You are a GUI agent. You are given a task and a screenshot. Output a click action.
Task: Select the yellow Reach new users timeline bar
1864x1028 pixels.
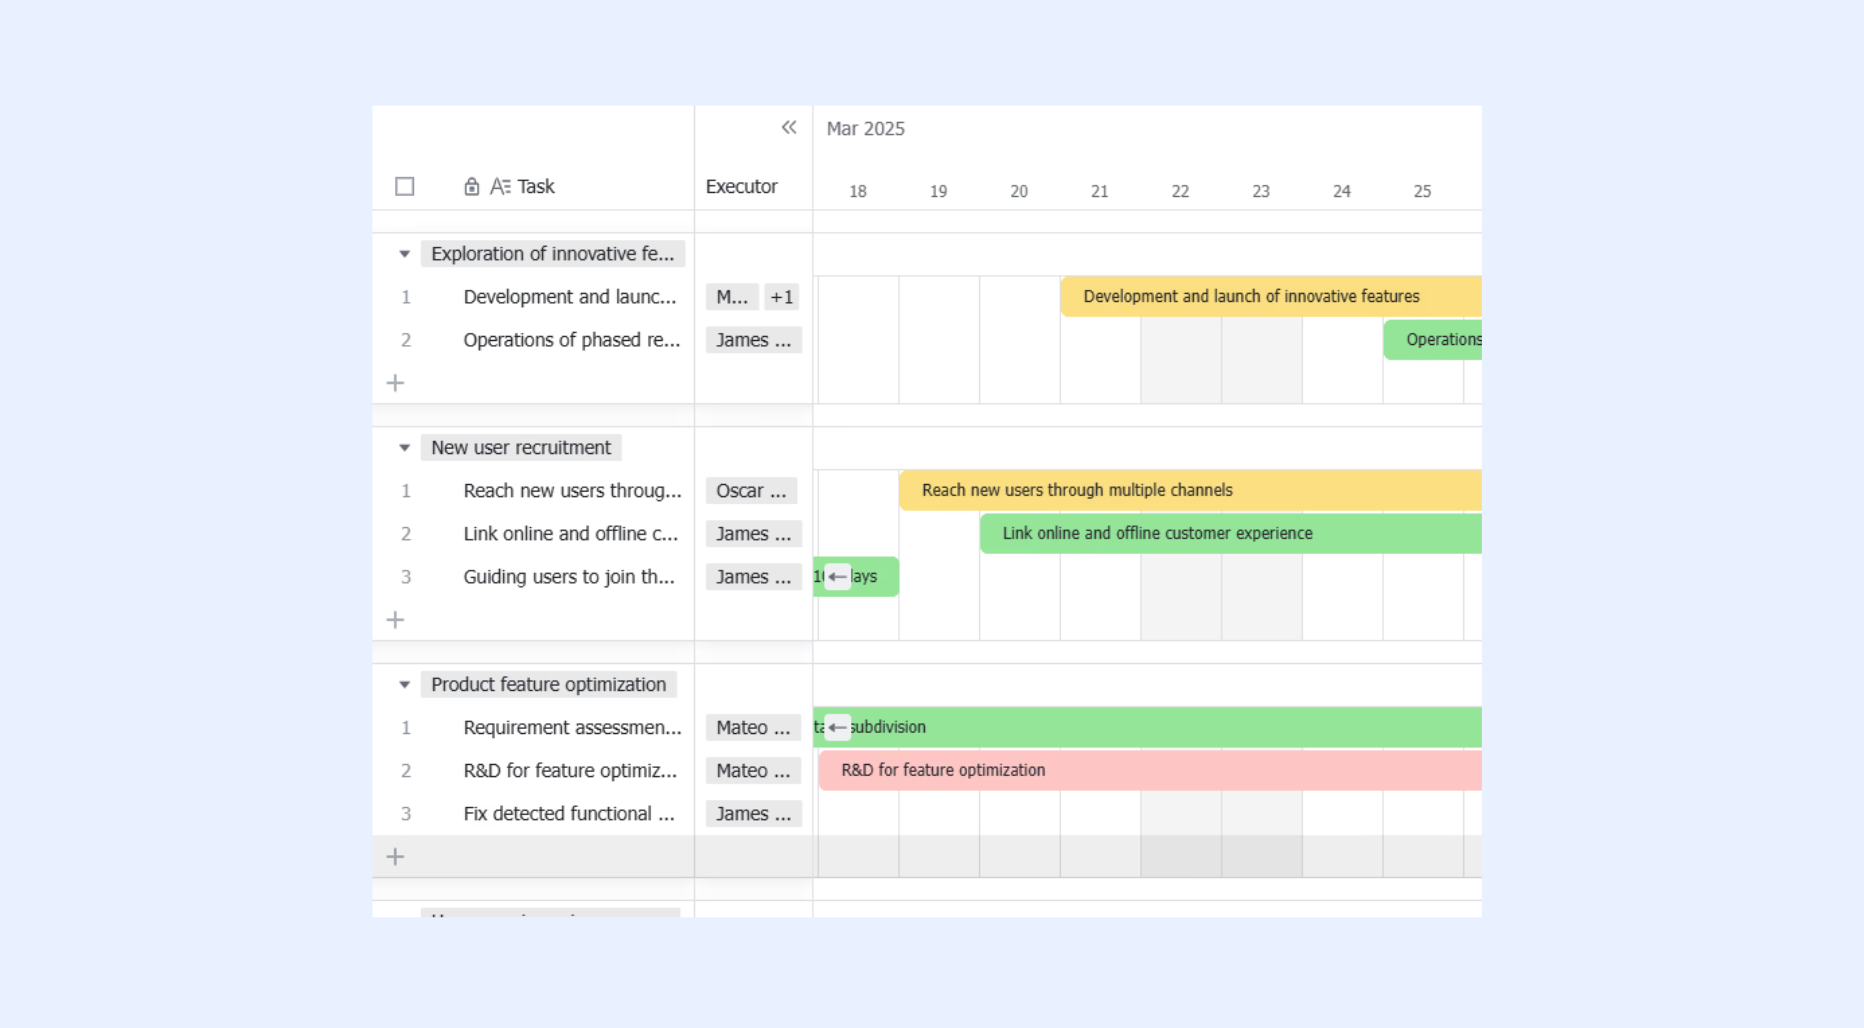point(1190,490)
